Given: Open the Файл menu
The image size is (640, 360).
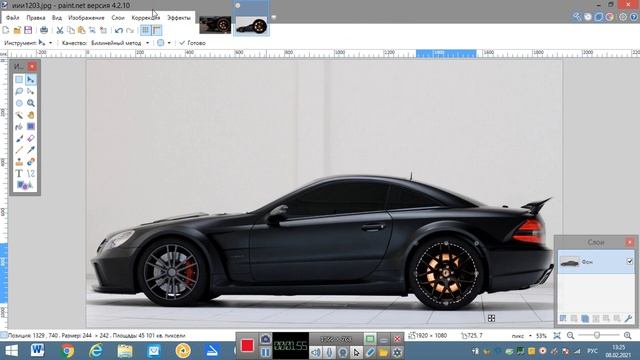Looking at the screenshot, I should click(13, 18).
